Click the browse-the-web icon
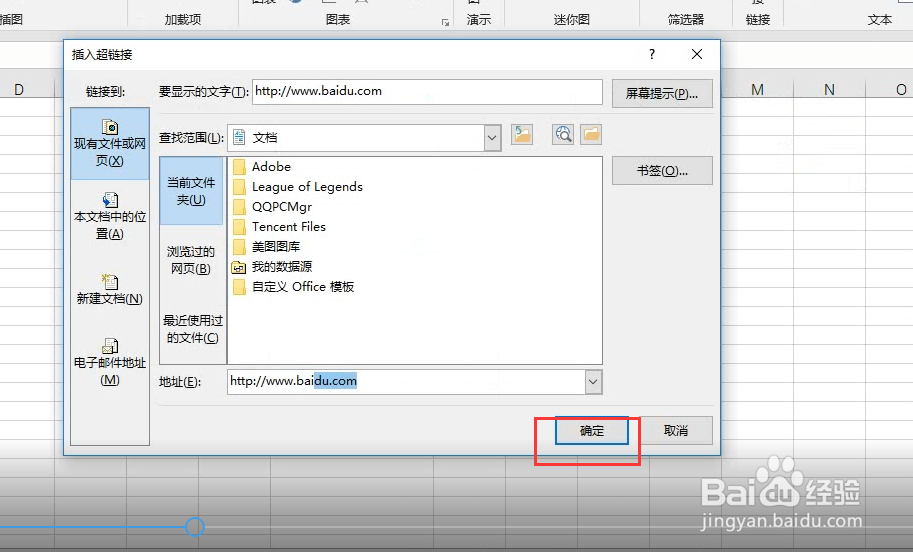This screenshot has height=552, width=913. (x=563, y=135)
